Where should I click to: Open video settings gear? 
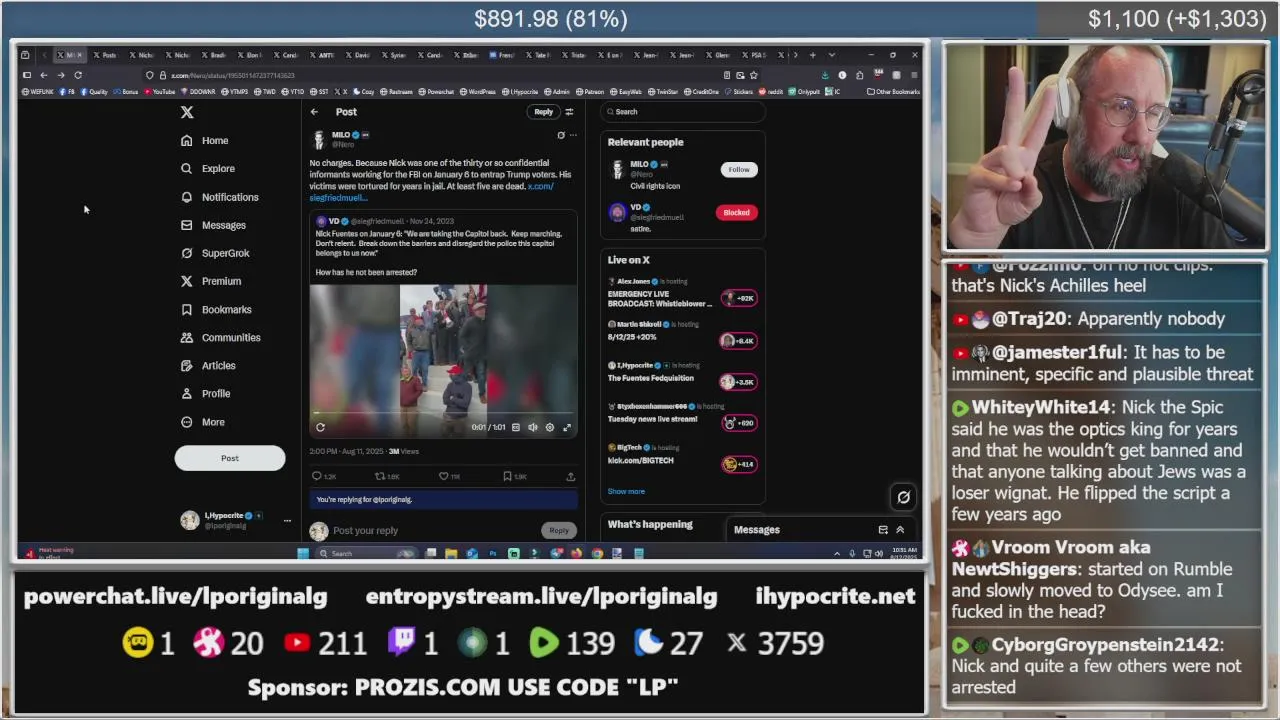pos(549,427)
